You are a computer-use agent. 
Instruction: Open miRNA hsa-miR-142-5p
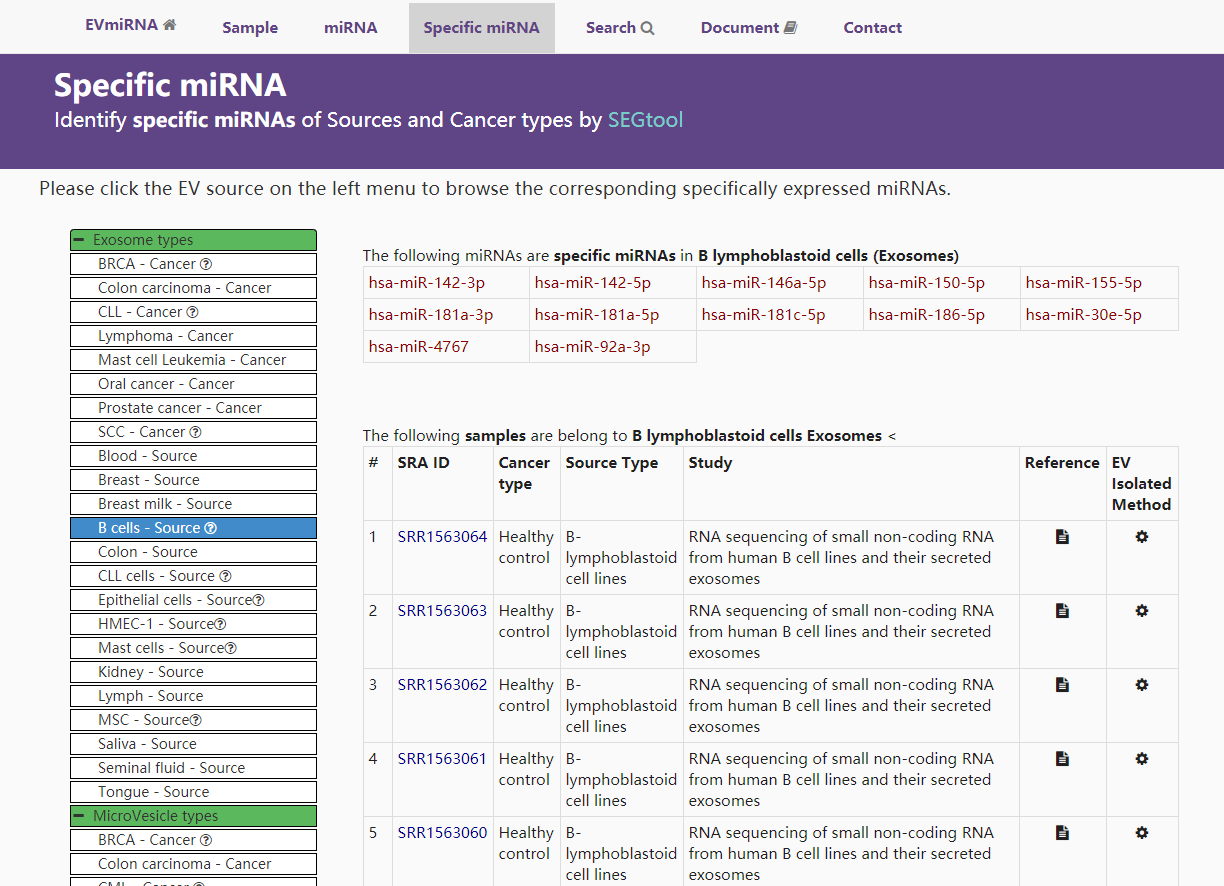pos(593,283)
